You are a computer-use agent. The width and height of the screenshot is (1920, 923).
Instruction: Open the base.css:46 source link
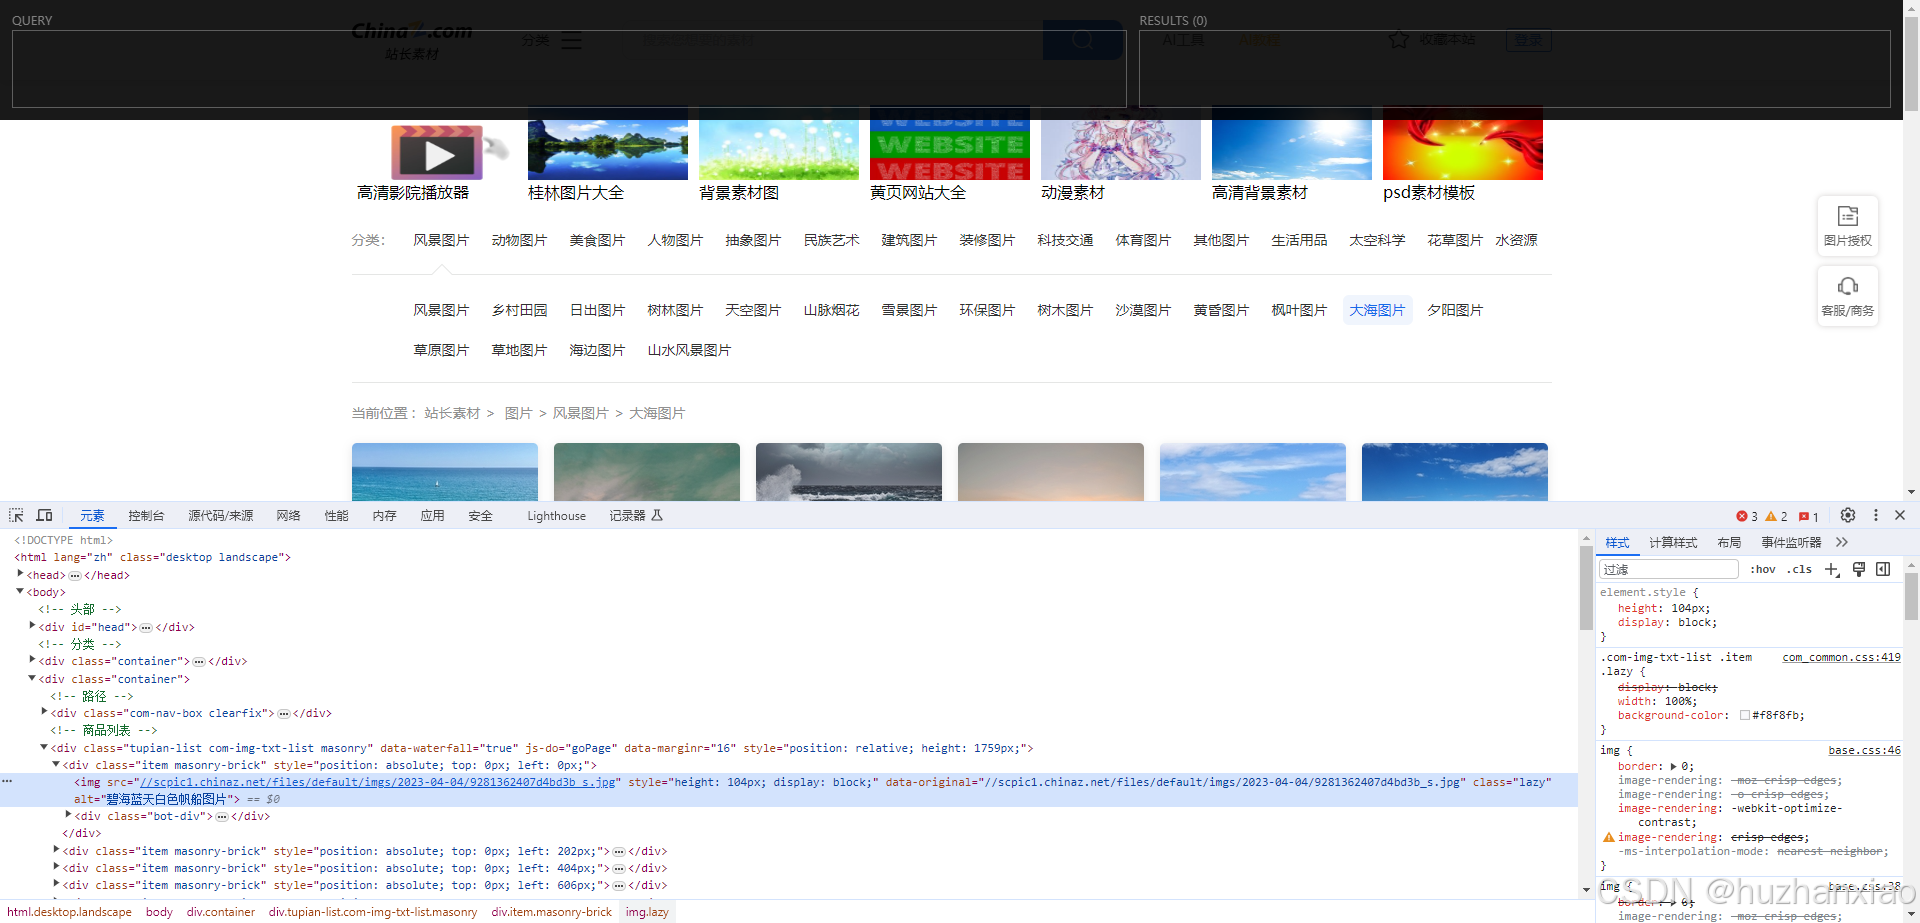coord(1864,750)
